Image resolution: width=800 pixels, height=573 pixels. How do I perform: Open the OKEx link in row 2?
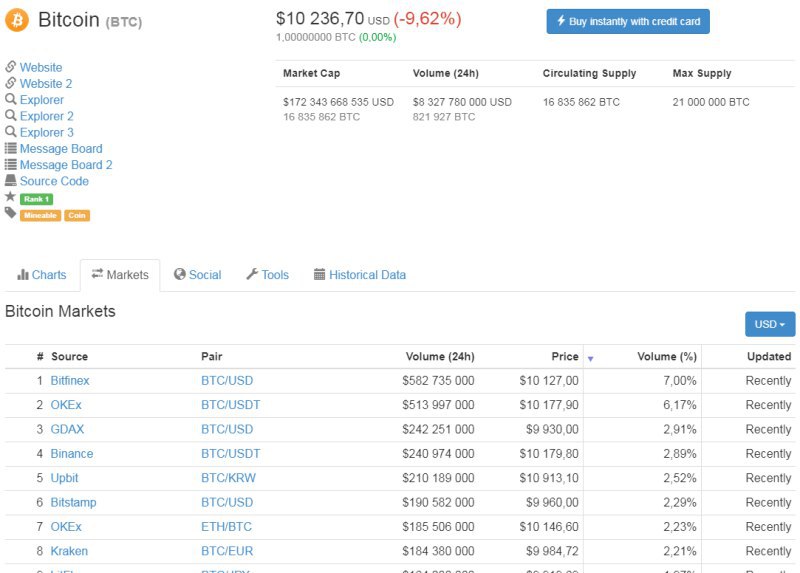point(66,405)
